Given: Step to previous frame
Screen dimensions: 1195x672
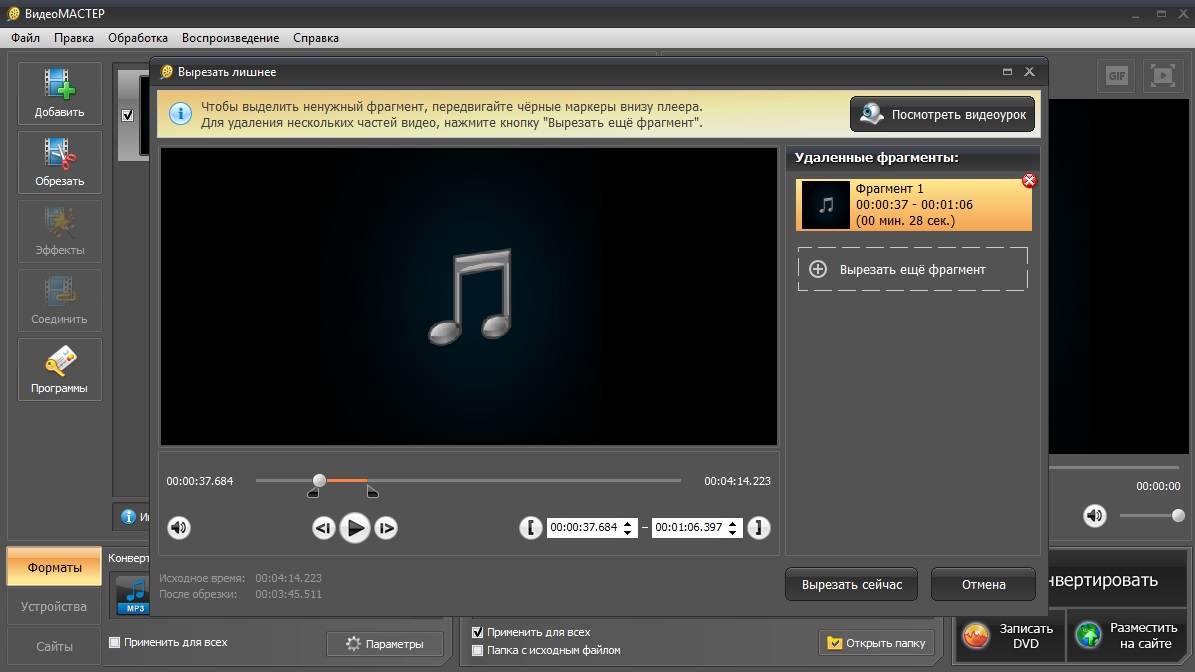Looking at the screenshot, I should pyautogui.click(x=323, y=528).
